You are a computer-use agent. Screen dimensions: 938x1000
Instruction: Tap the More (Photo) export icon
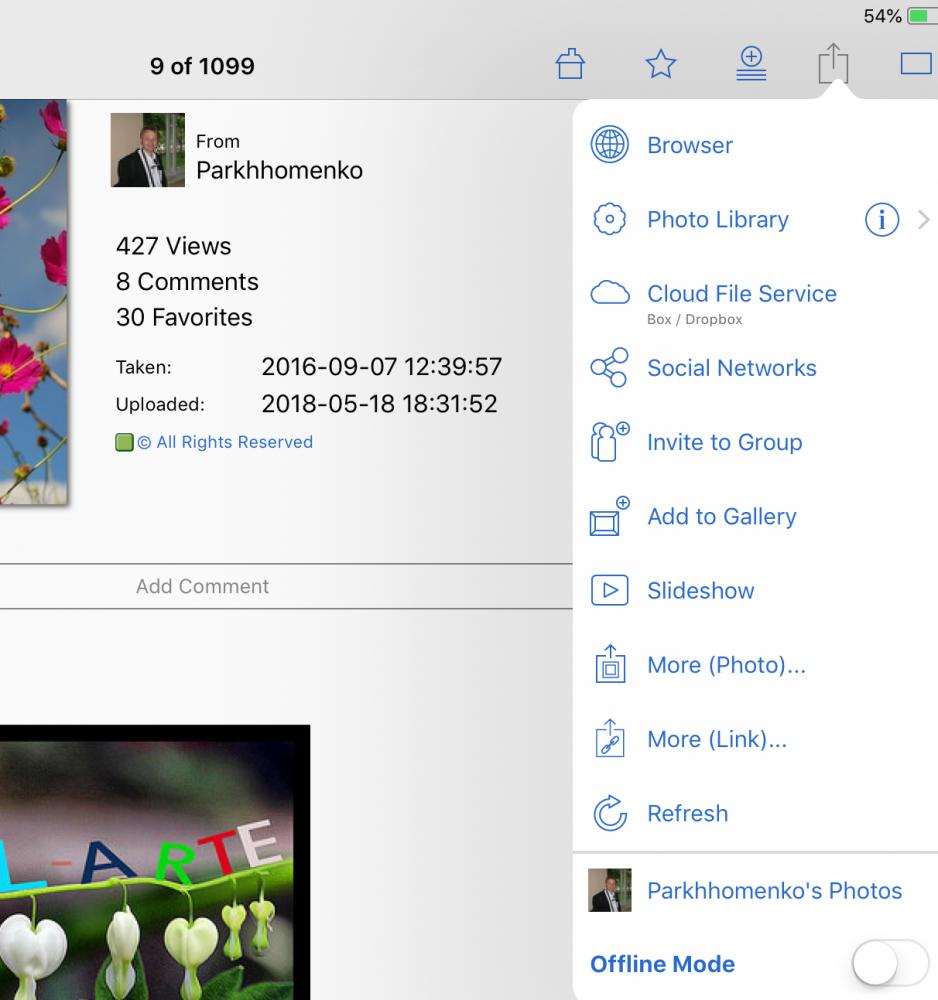pos(610,664)
